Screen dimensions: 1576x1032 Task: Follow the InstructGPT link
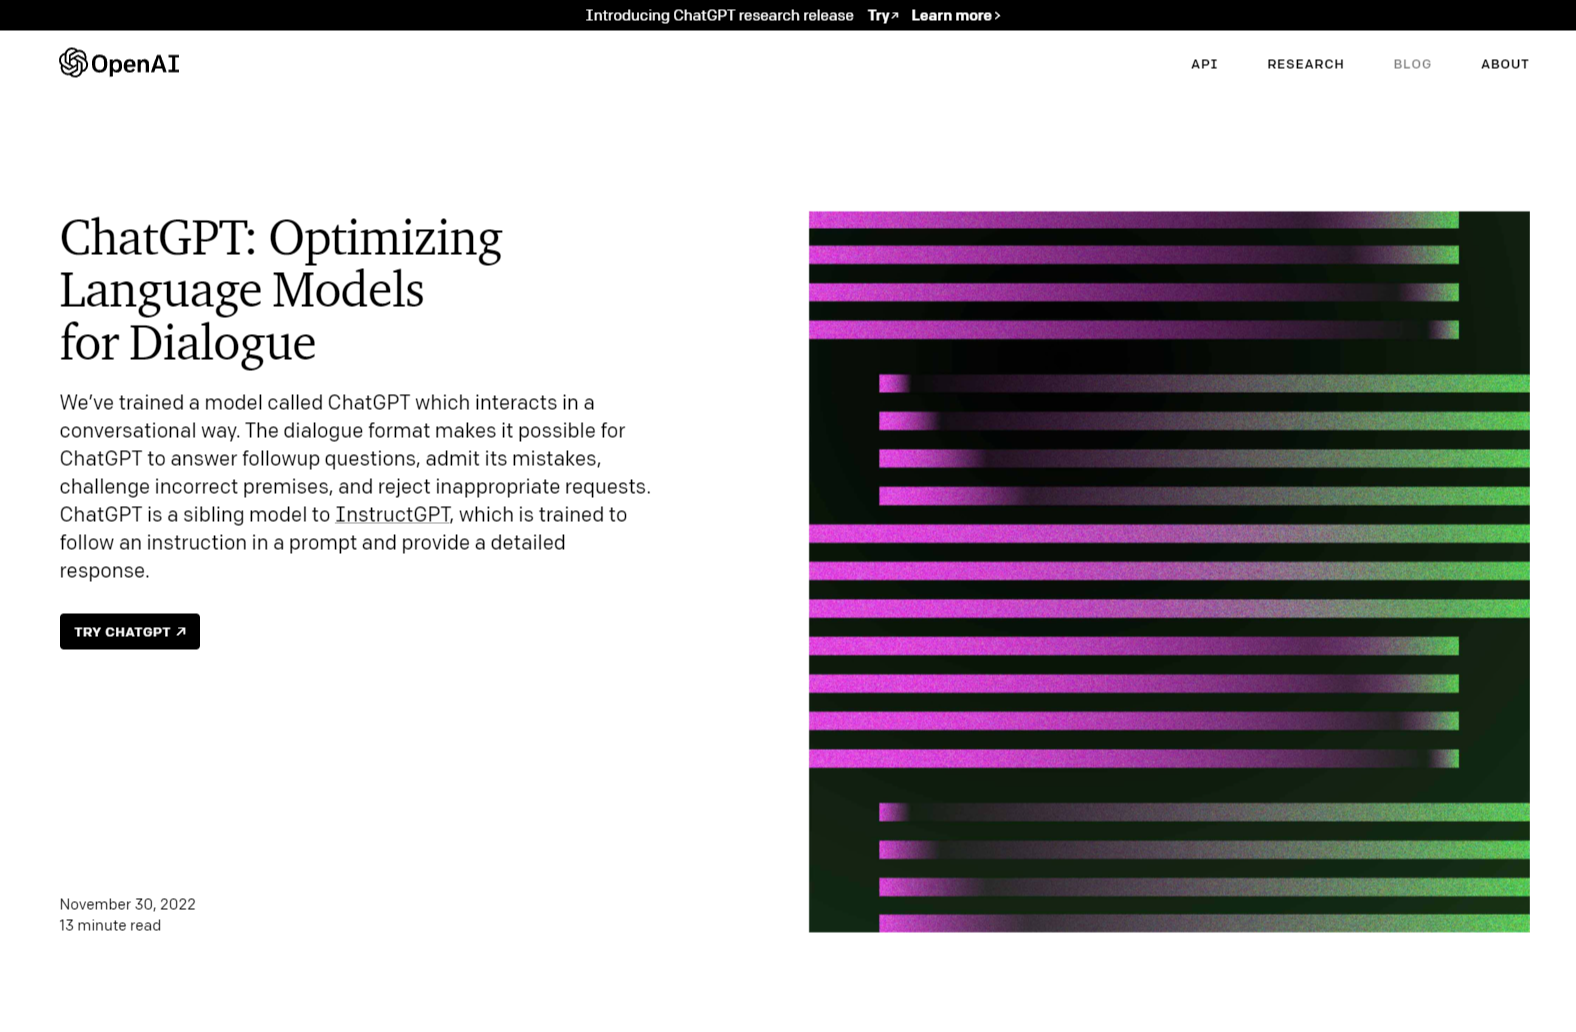point(393,514)
